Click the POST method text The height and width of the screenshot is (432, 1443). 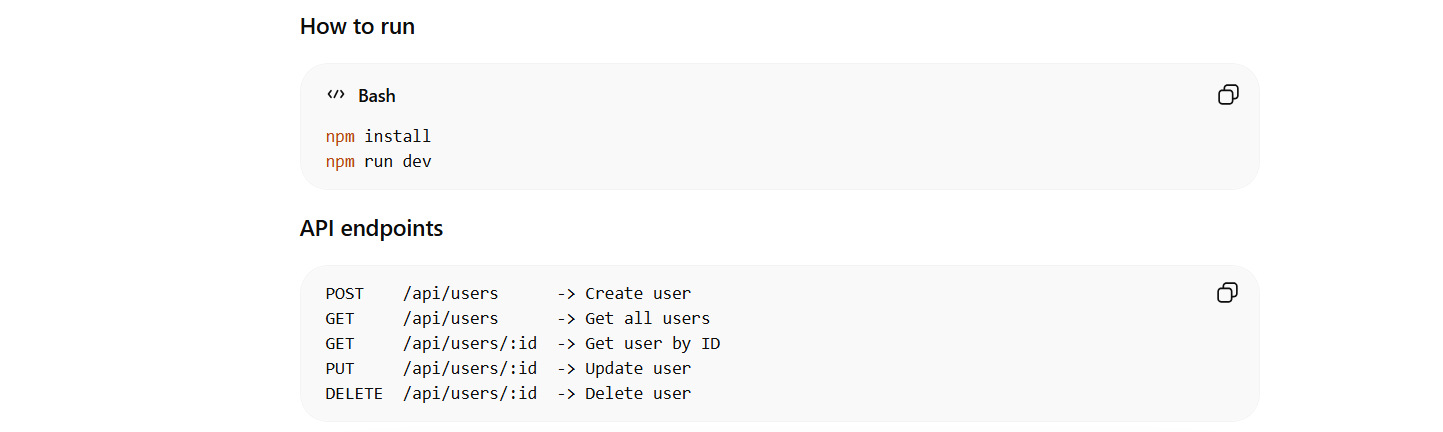(345, 294)
